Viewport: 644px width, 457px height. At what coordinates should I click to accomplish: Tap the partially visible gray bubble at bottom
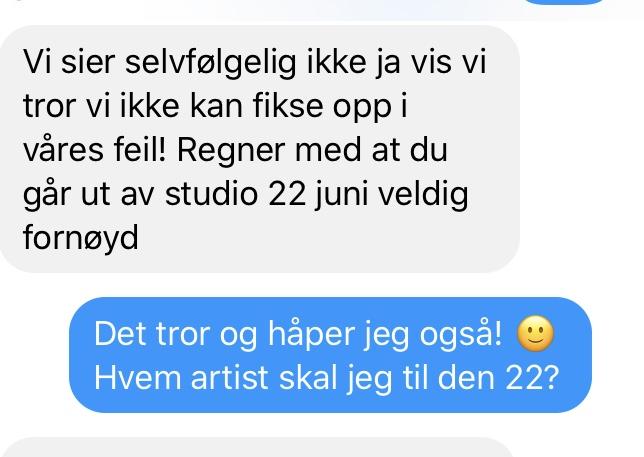tap(259, 448)
